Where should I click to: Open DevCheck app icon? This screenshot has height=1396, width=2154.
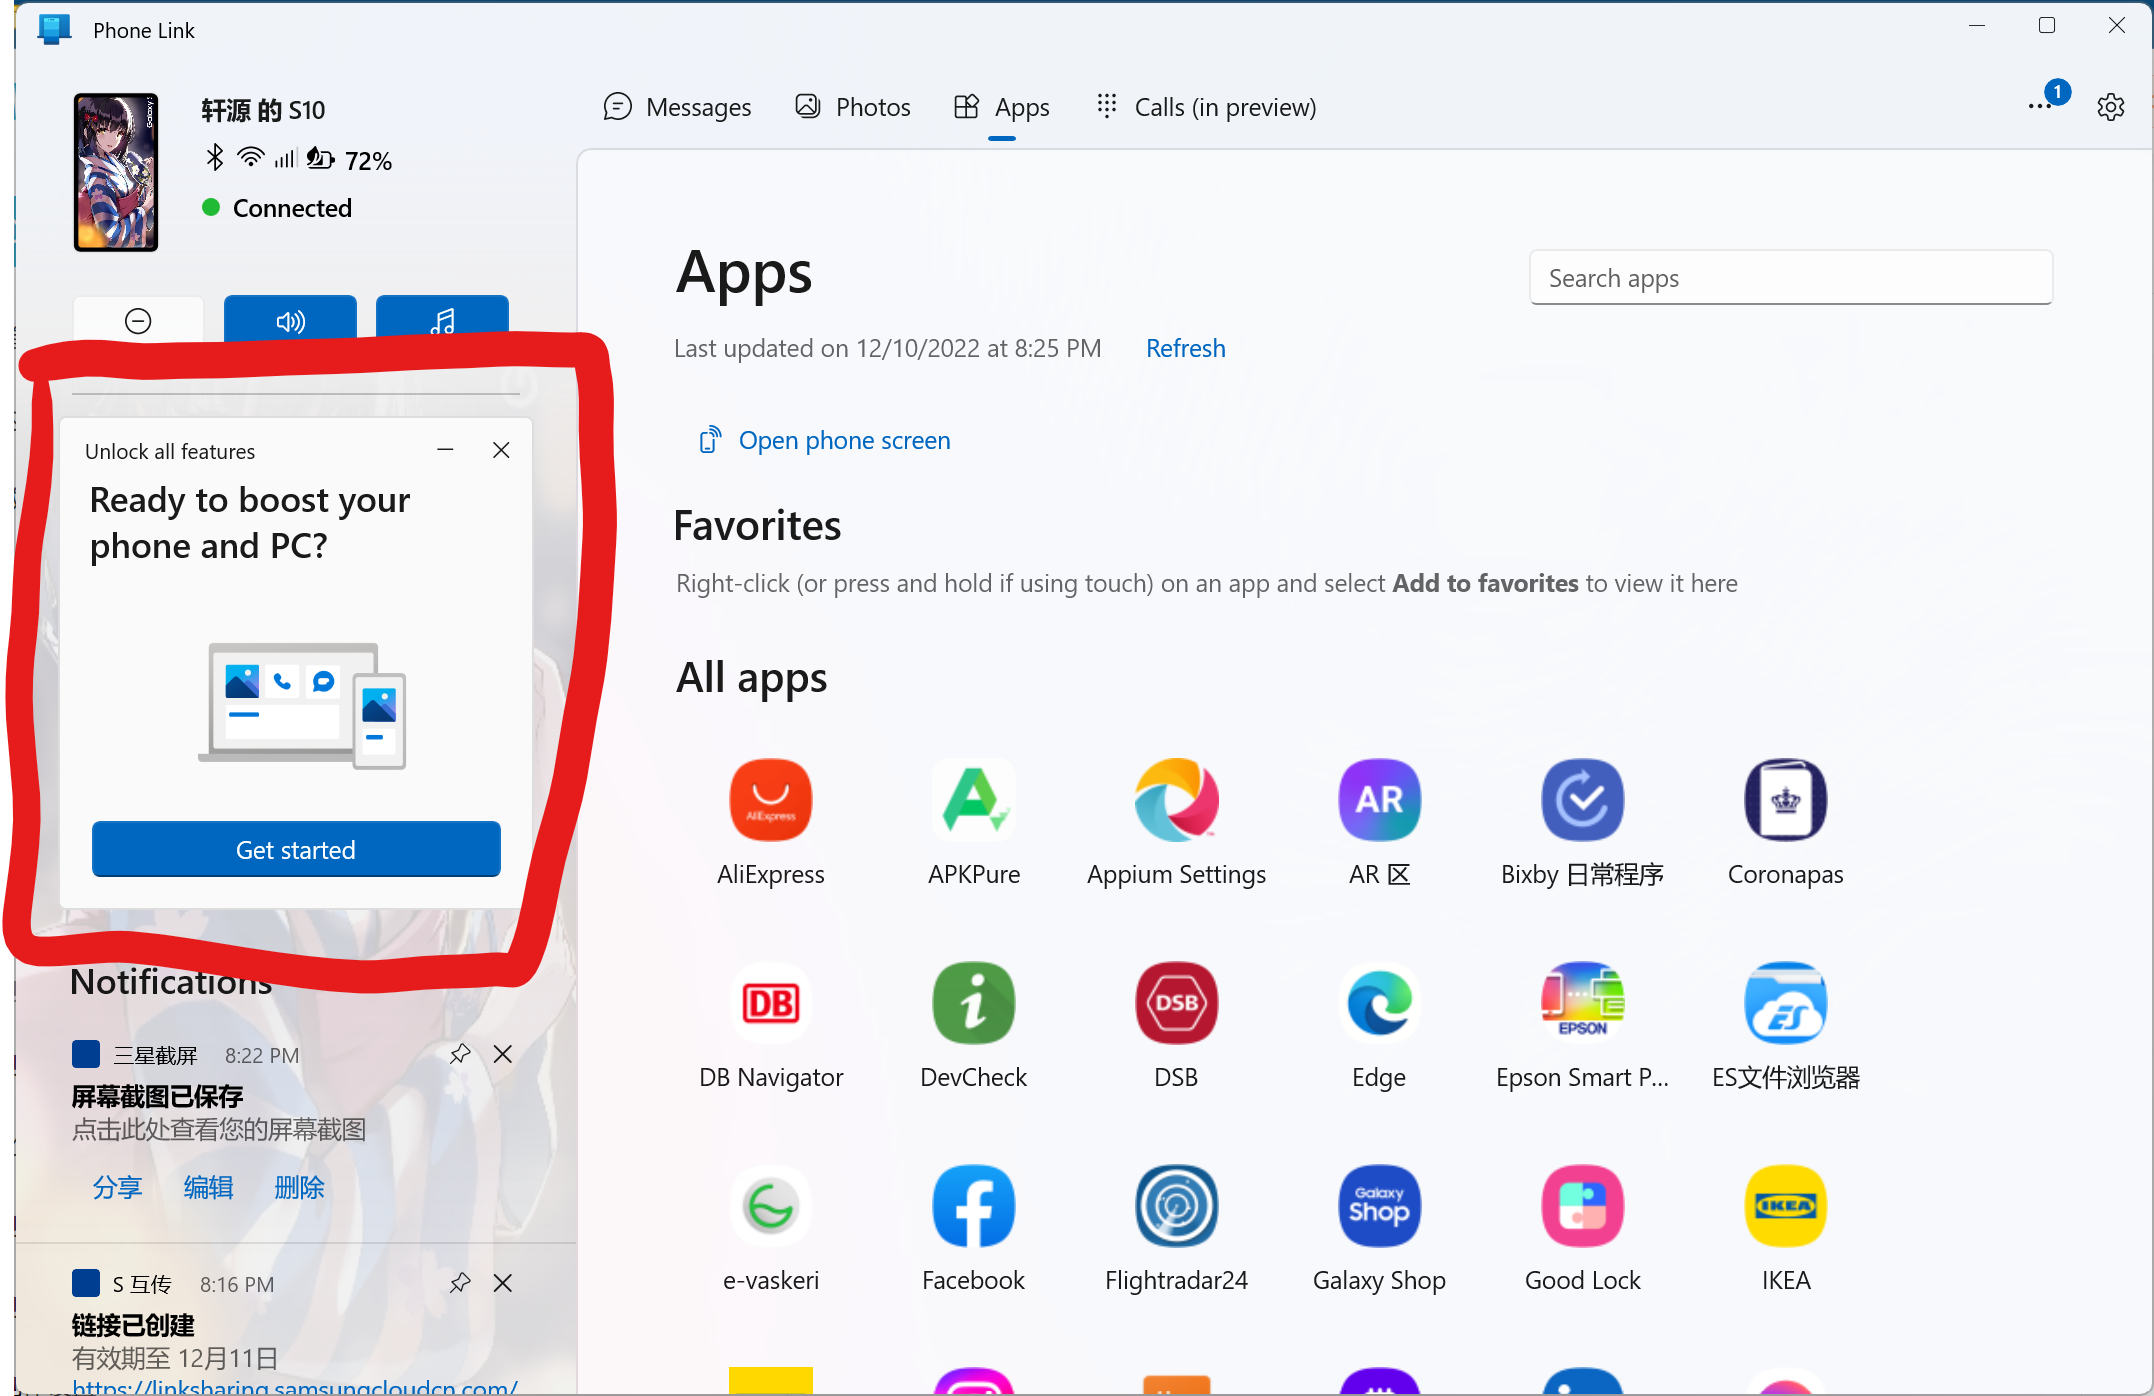pyautogui.click(x=973, y=1003)
